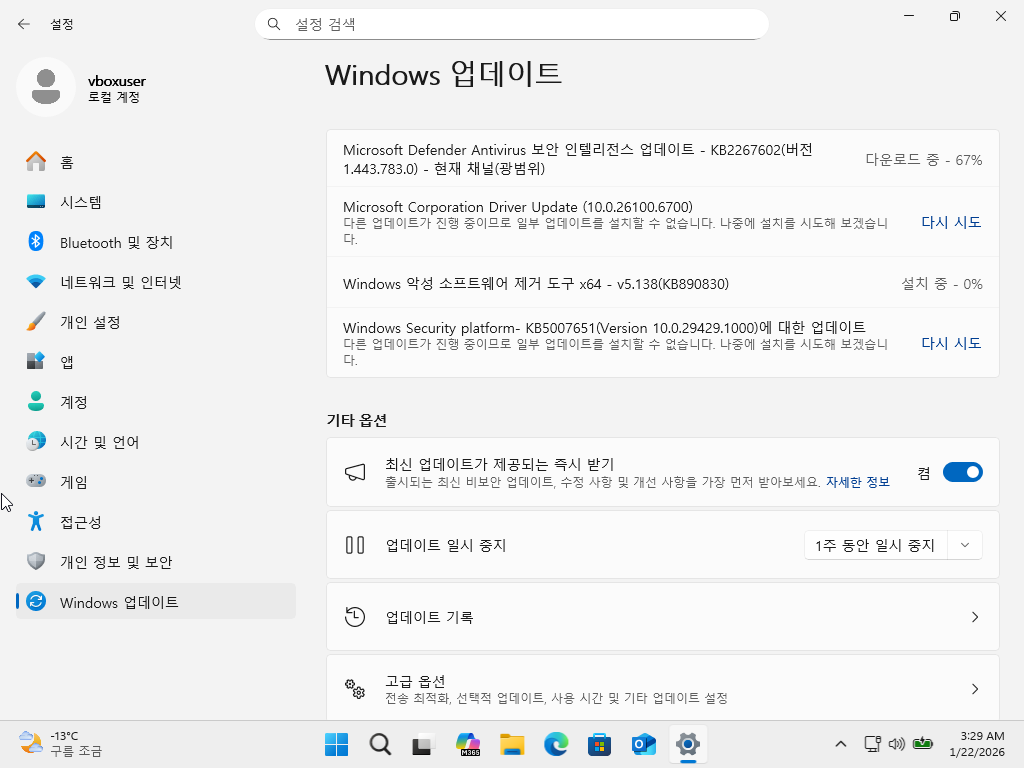Launch Microsoft 365 Copilot from taskbar
Viewport: 1024px width, 768px height.
[x=468, y=744]
